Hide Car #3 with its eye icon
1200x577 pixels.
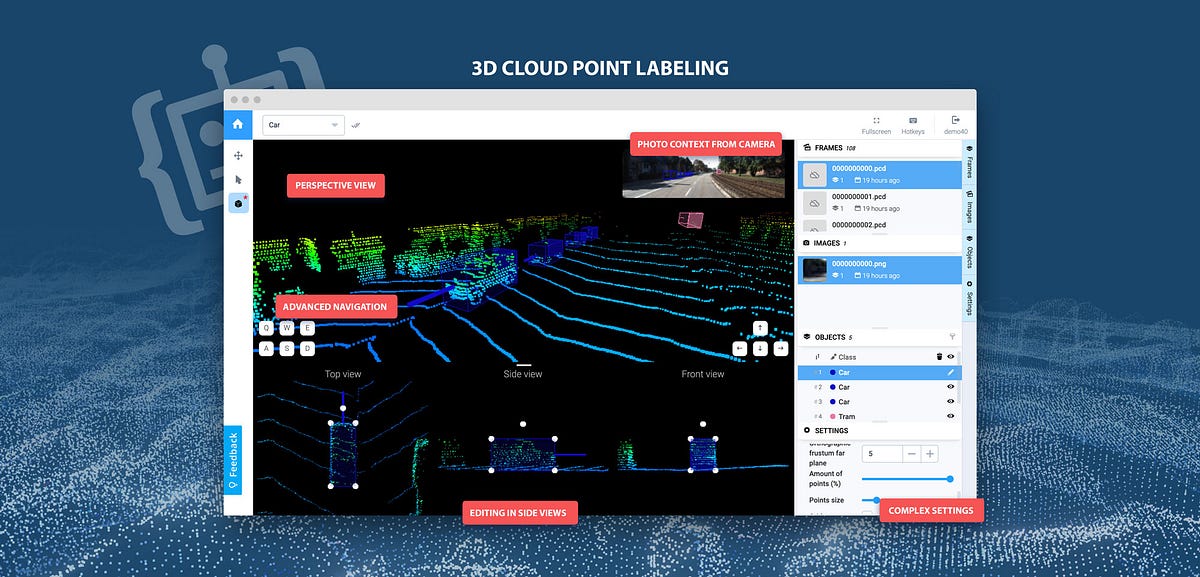[x=949, y=401]
